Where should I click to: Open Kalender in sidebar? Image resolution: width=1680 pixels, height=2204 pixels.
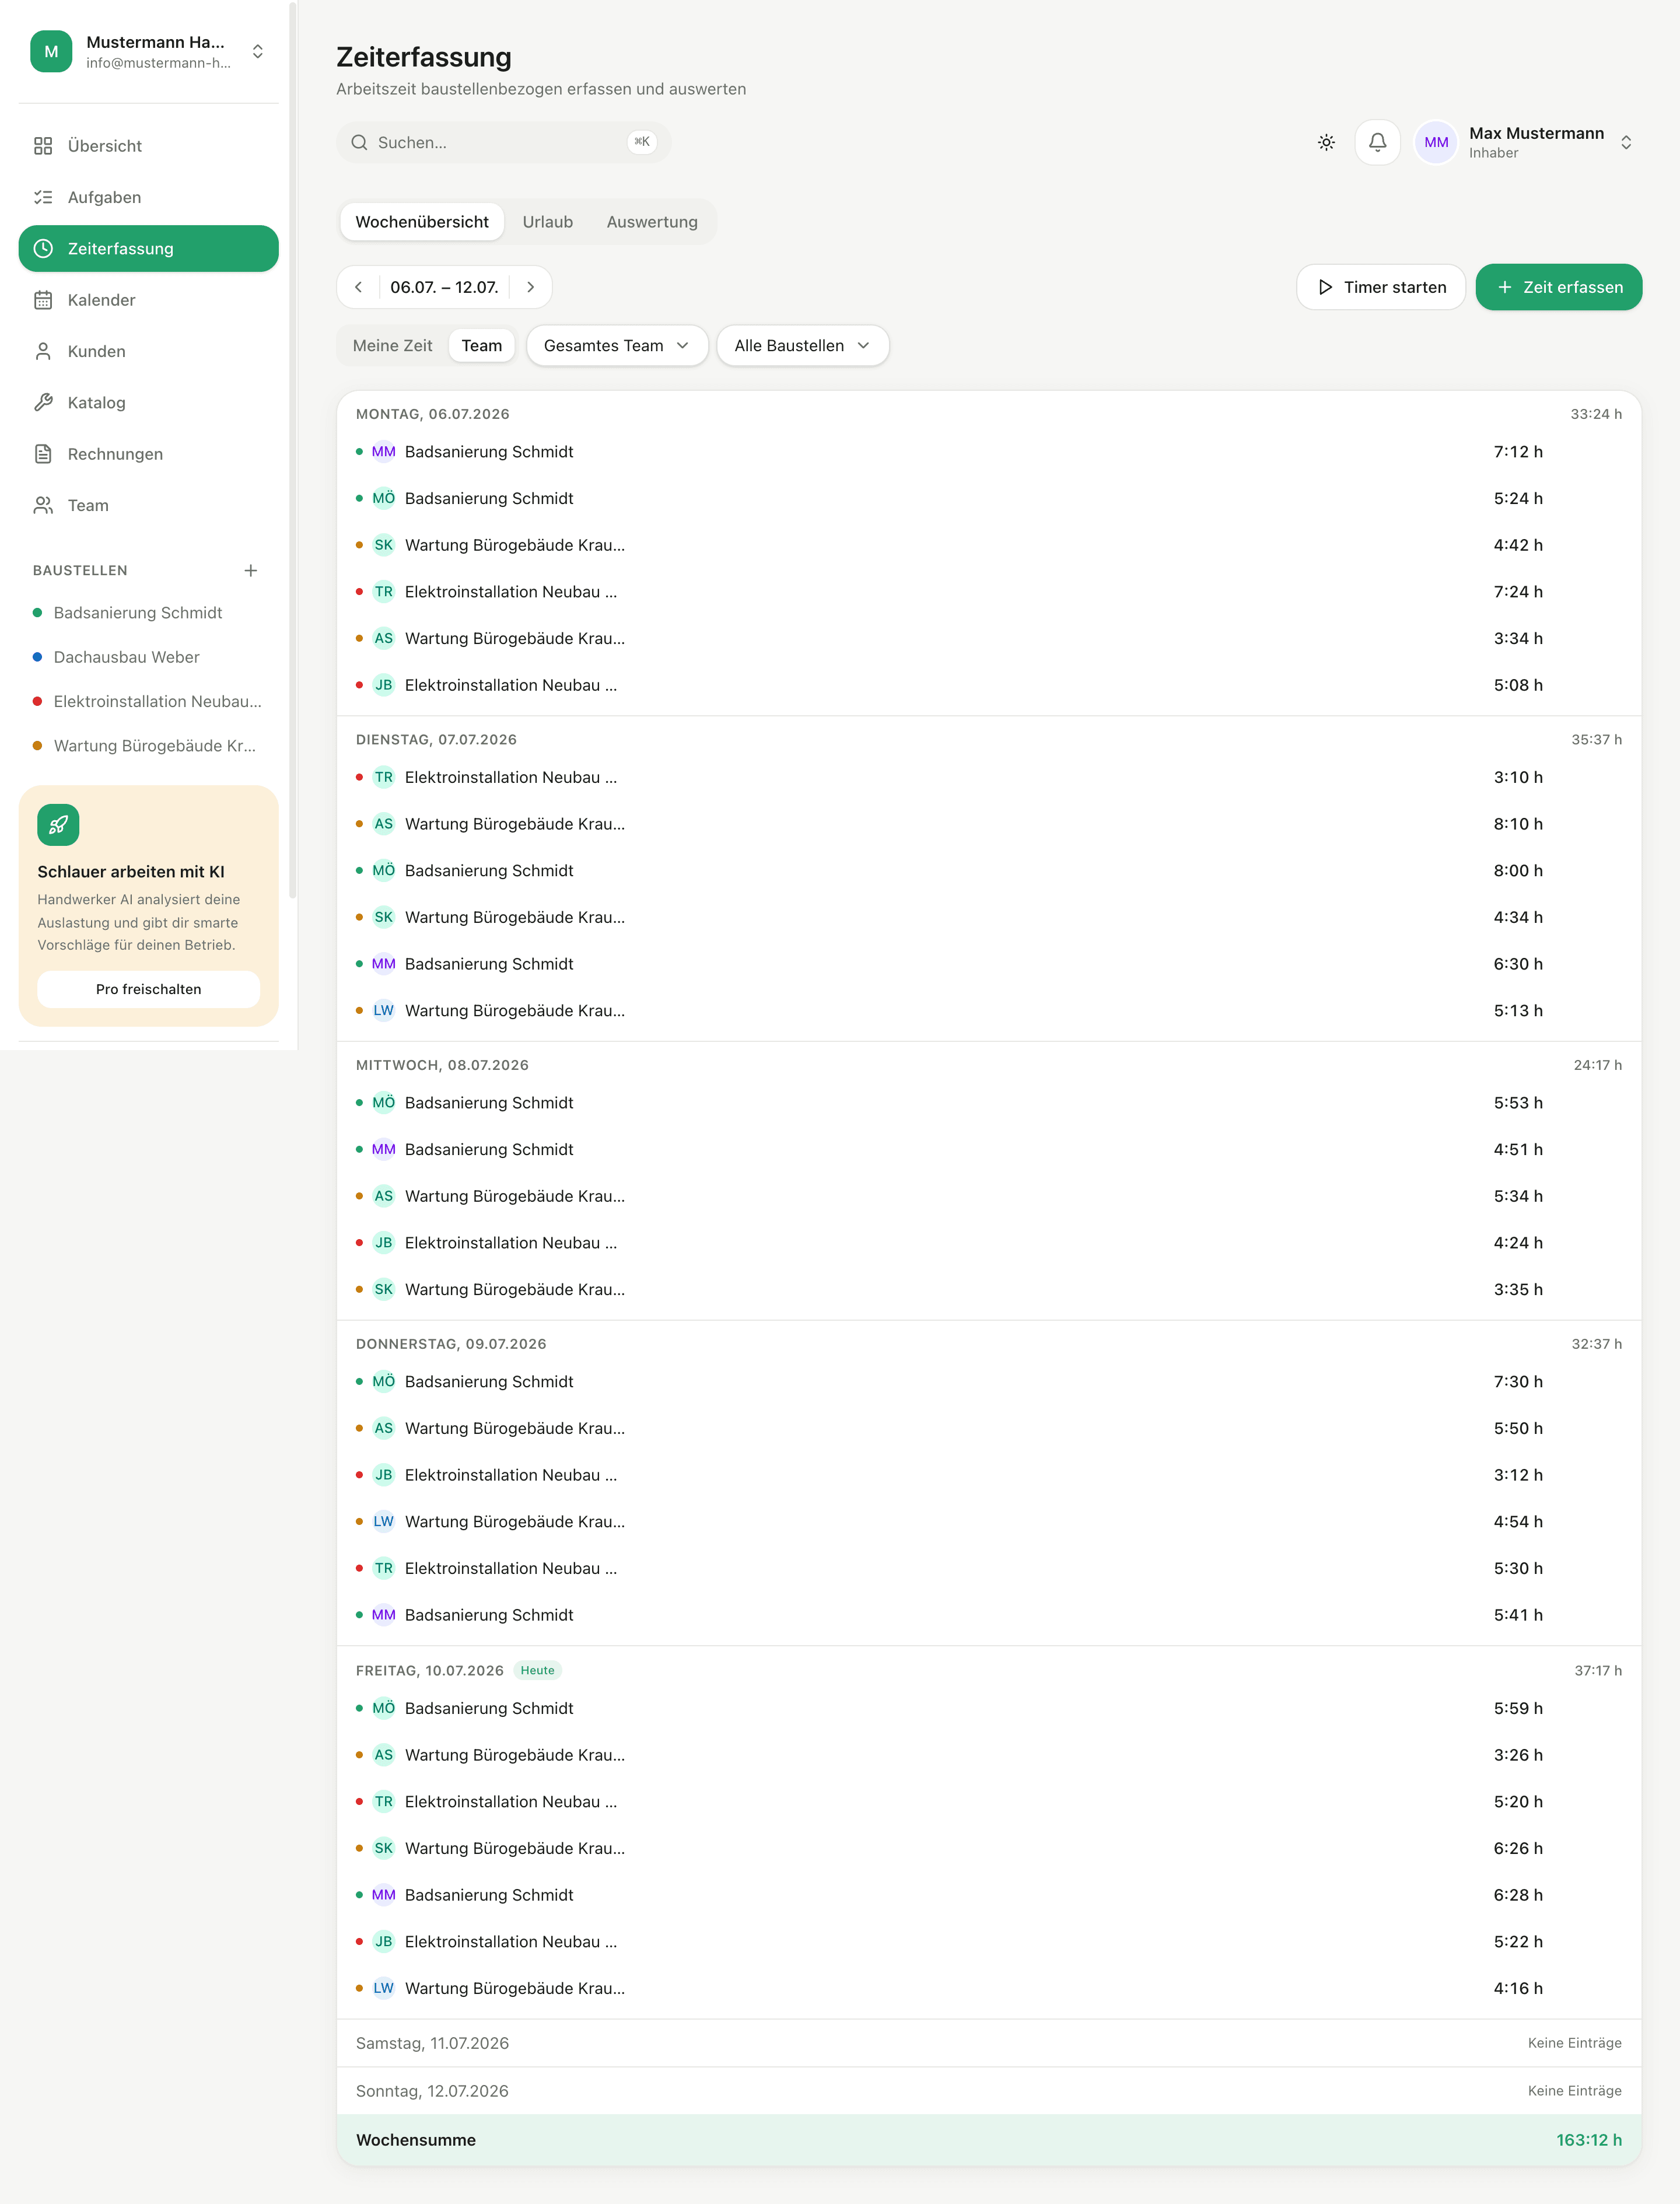[x=148, y=300]
